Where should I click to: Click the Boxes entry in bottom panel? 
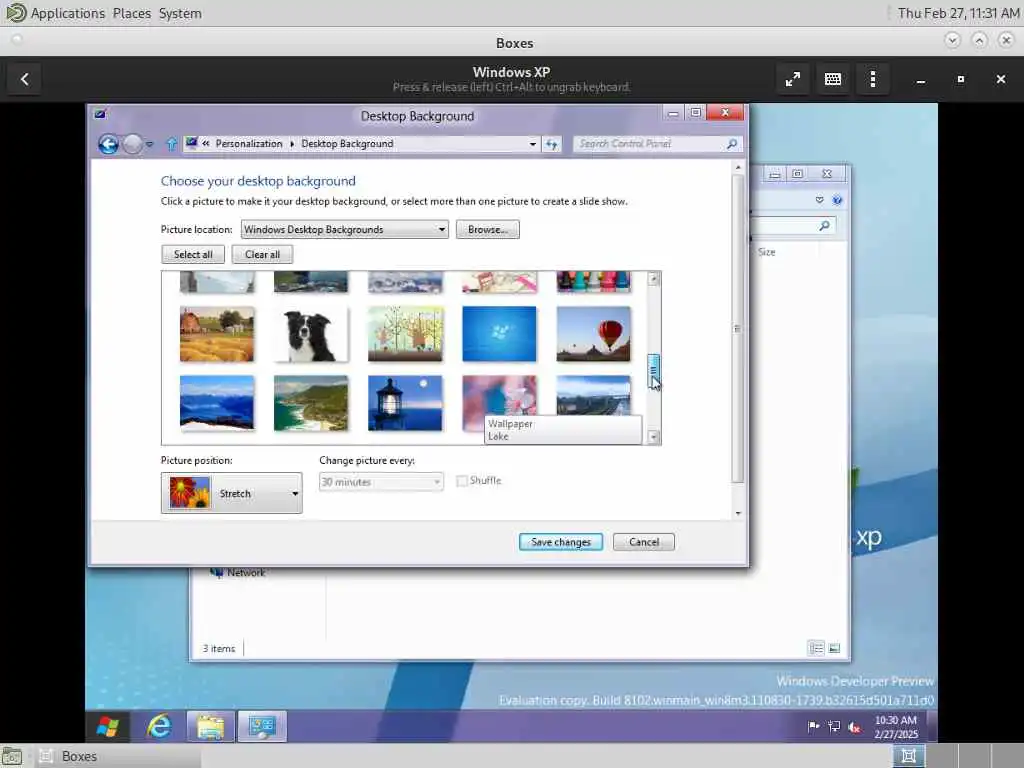(118, 756)
